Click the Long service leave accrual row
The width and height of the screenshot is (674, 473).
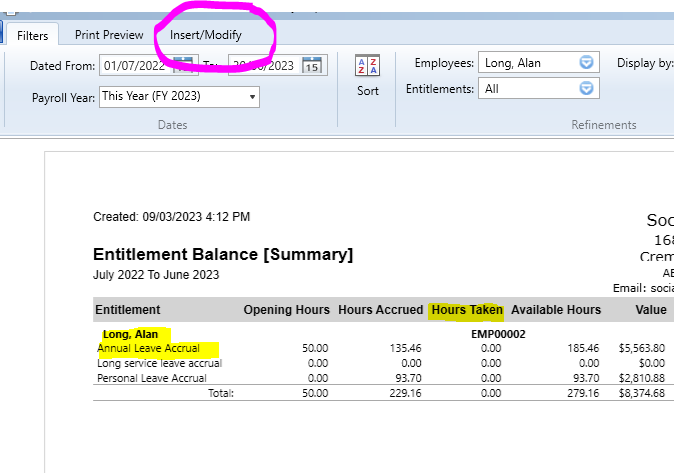159,363
